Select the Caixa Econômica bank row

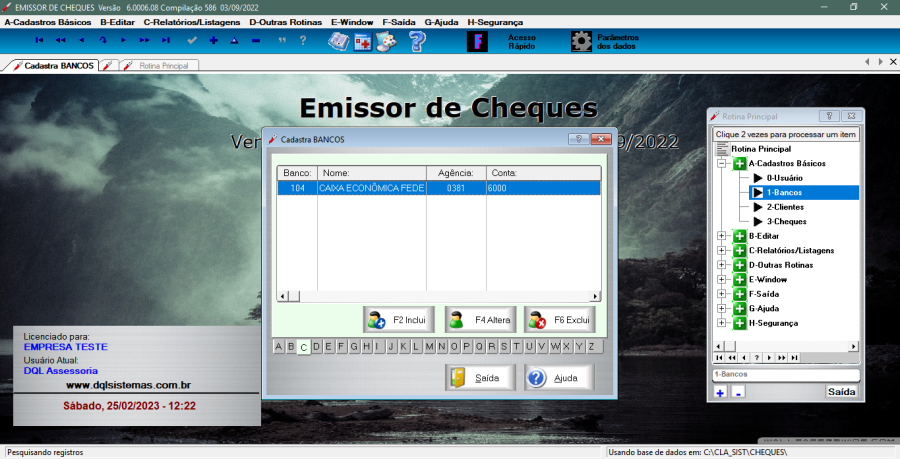438,187
